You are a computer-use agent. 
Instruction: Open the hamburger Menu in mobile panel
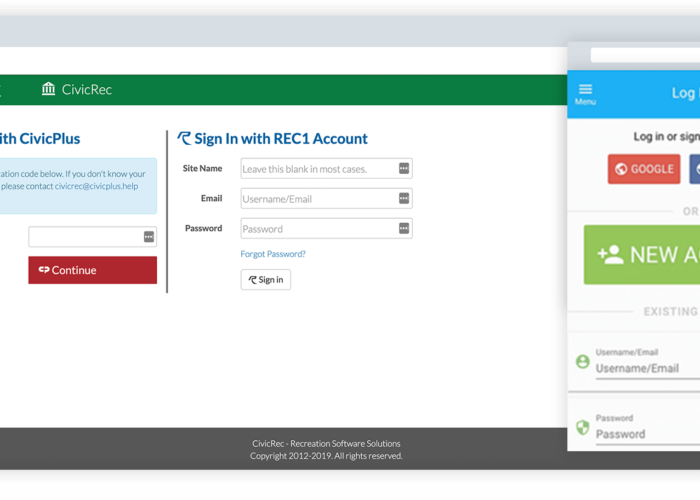pos(585,94)
